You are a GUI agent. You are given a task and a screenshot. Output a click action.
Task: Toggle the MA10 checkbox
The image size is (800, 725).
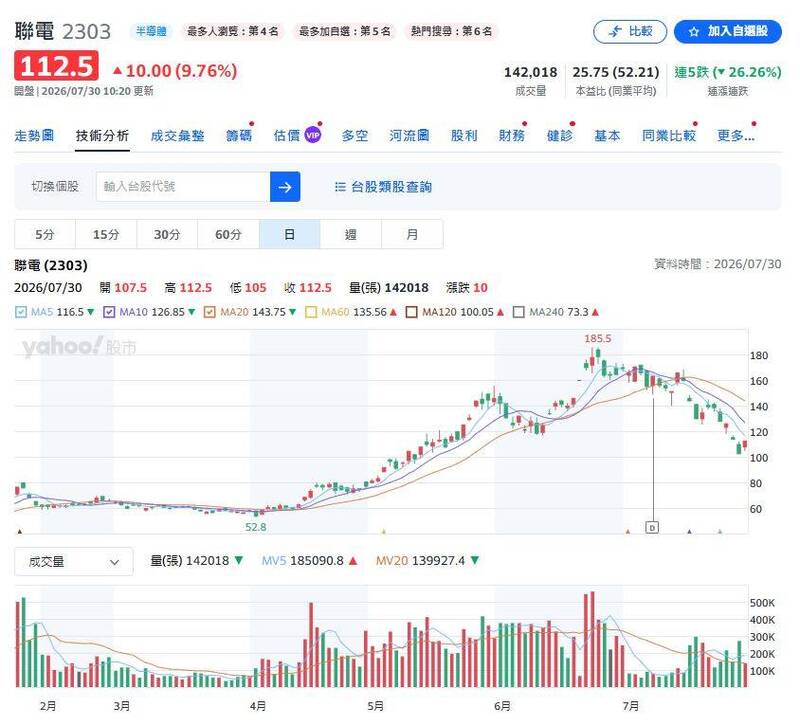click(109, 312)
